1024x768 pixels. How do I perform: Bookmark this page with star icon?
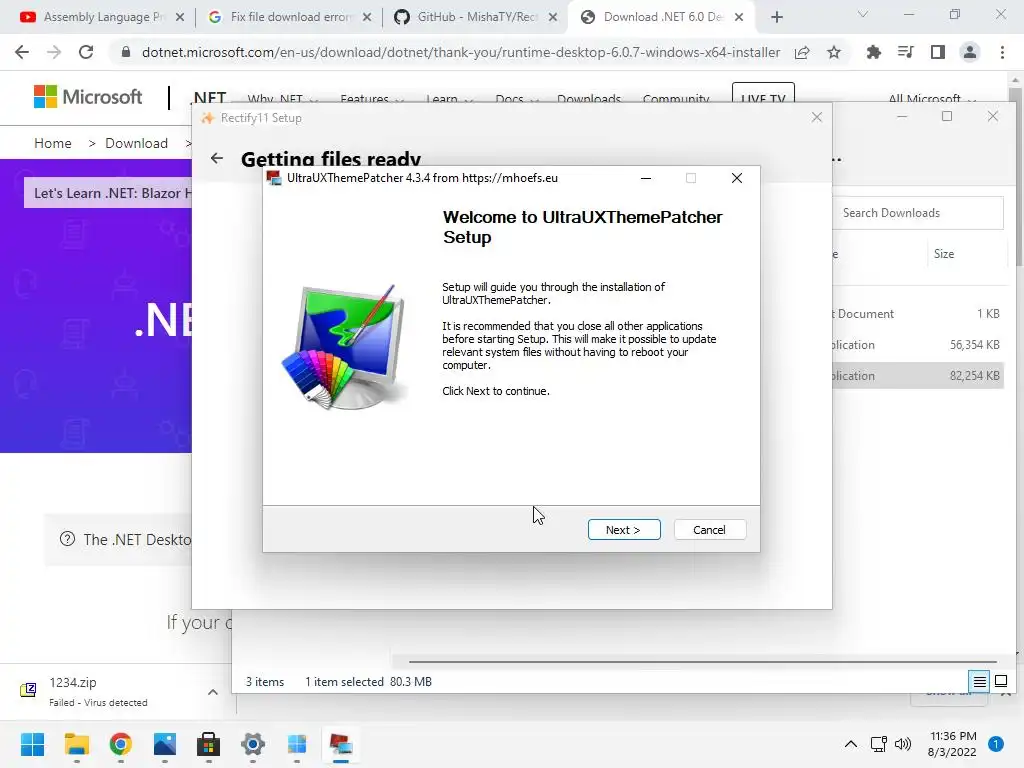click(834, 52)
